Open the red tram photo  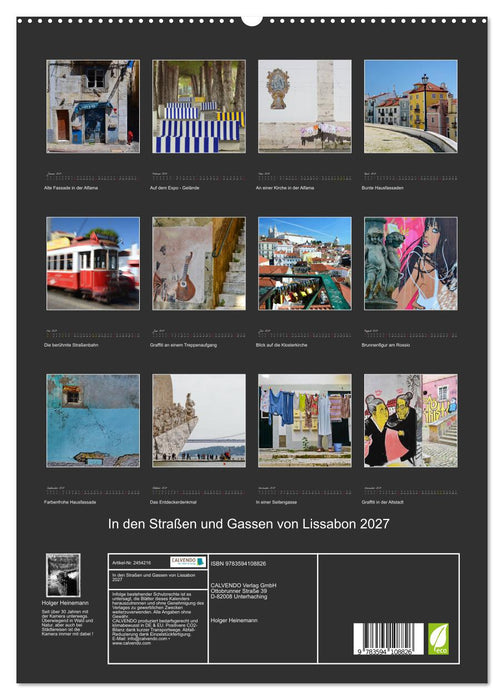click(93, 263)
